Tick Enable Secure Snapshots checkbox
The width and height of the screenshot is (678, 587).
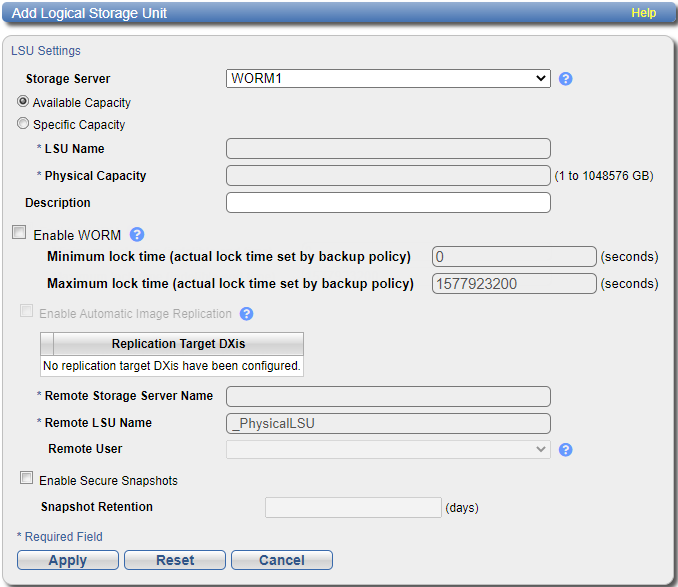pyautogui.click(x=27, y=479)
